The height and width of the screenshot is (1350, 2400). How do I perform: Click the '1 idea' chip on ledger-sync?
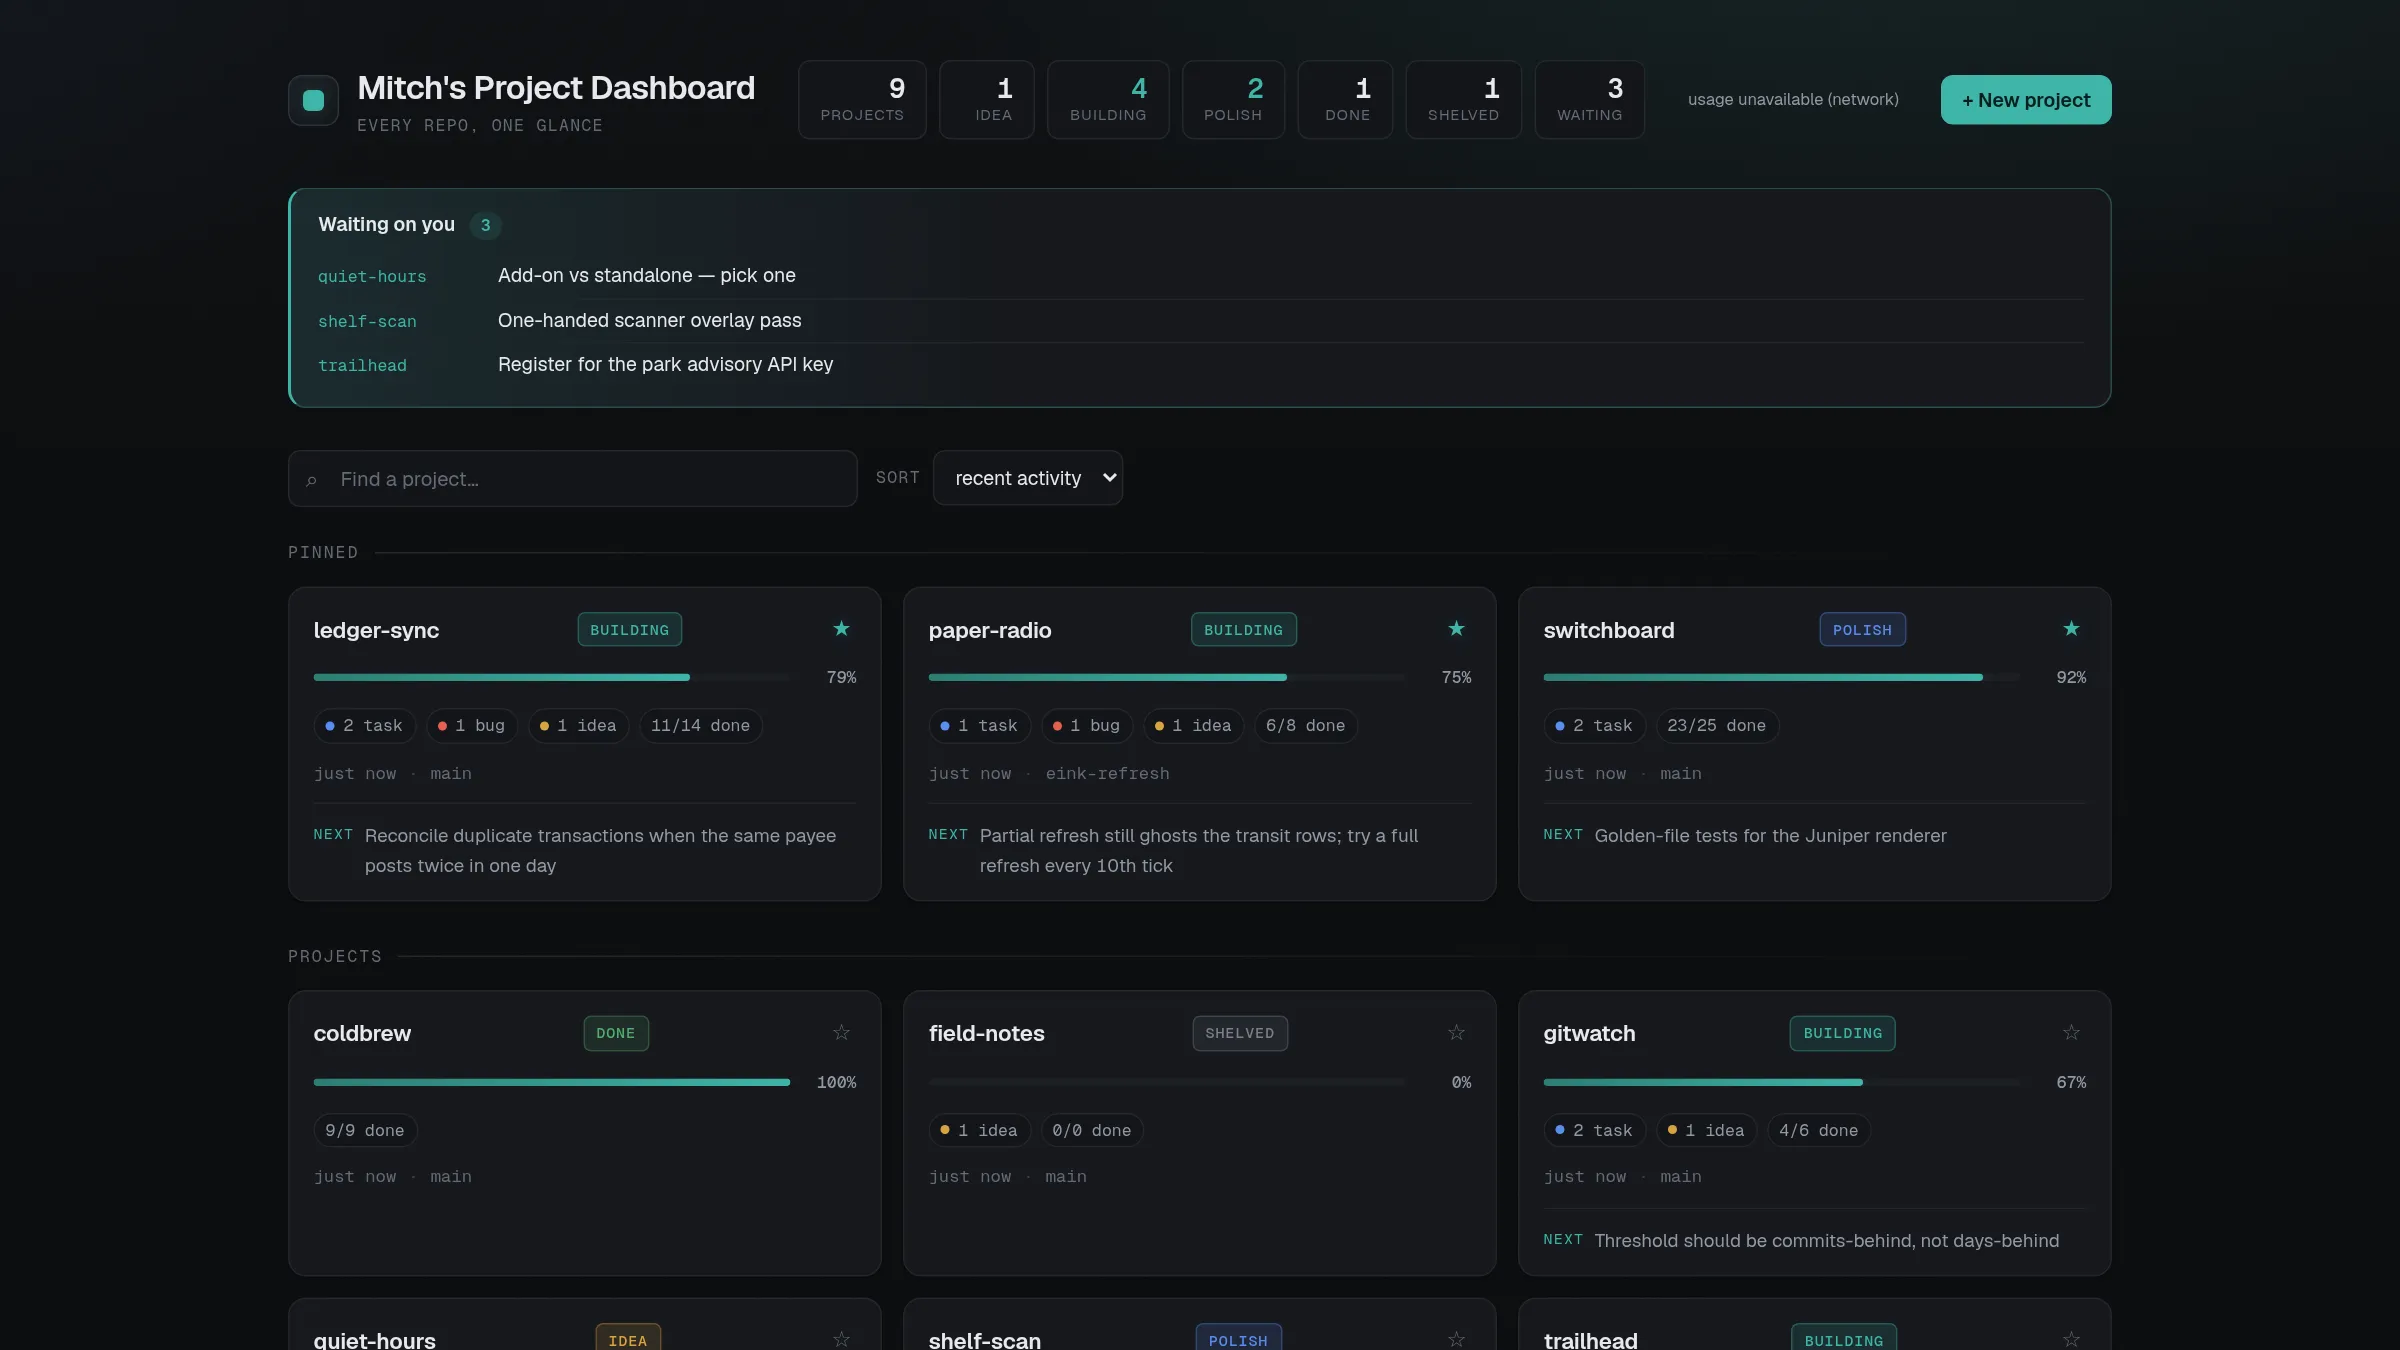(579, 726)
